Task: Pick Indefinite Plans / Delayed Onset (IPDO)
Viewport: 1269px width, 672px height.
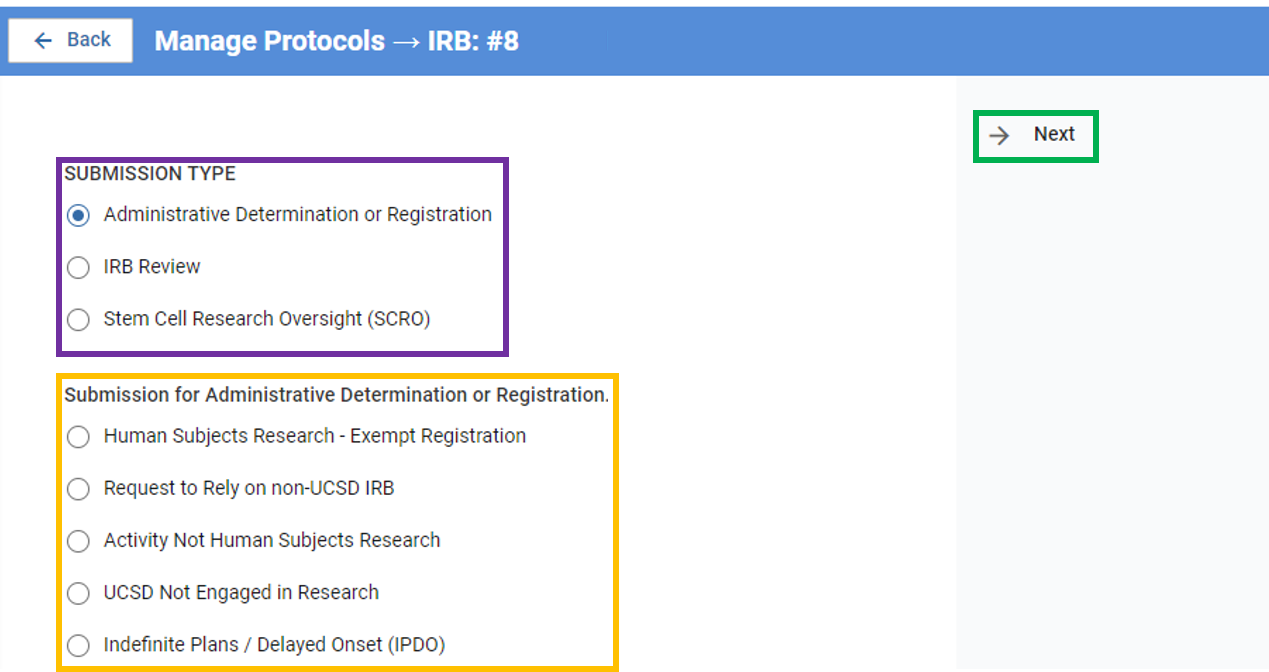Action: [x=78, y=645]
